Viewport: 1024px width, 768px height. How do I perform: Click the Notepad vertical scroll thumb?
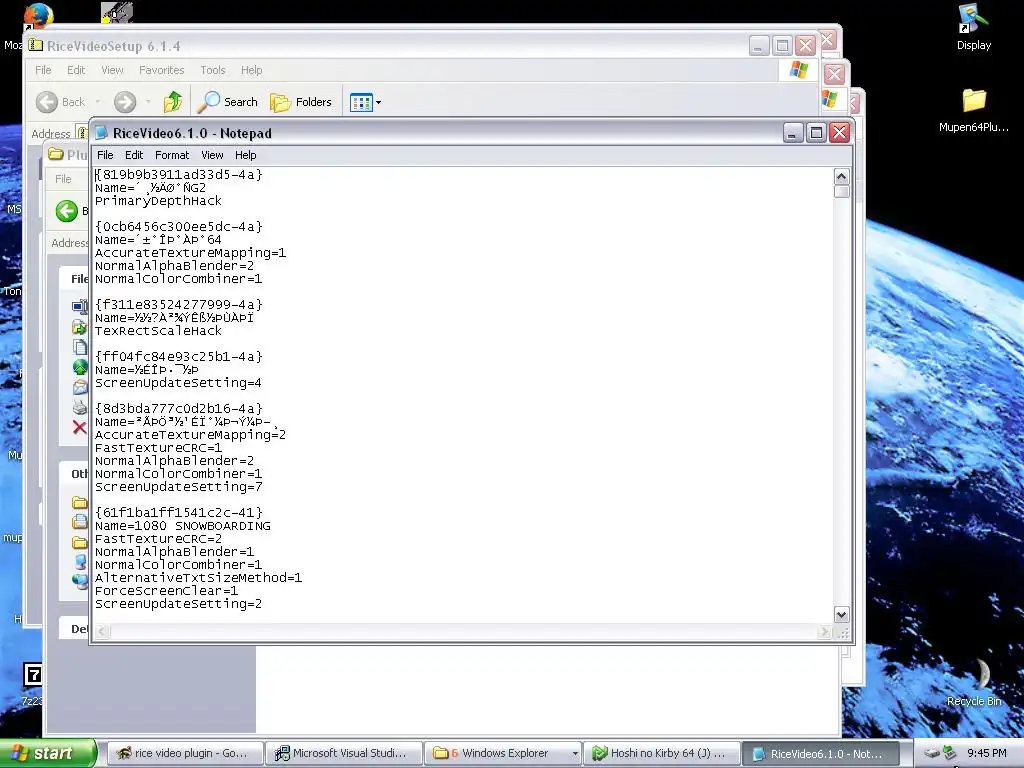(x=841, y=191)
